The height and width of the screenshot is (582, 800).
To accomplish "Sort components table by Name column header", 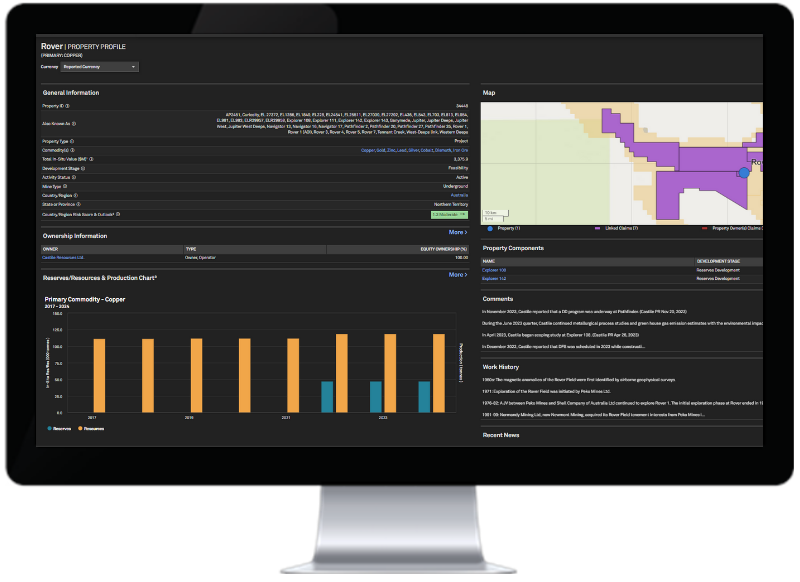I will pos(491,261).
